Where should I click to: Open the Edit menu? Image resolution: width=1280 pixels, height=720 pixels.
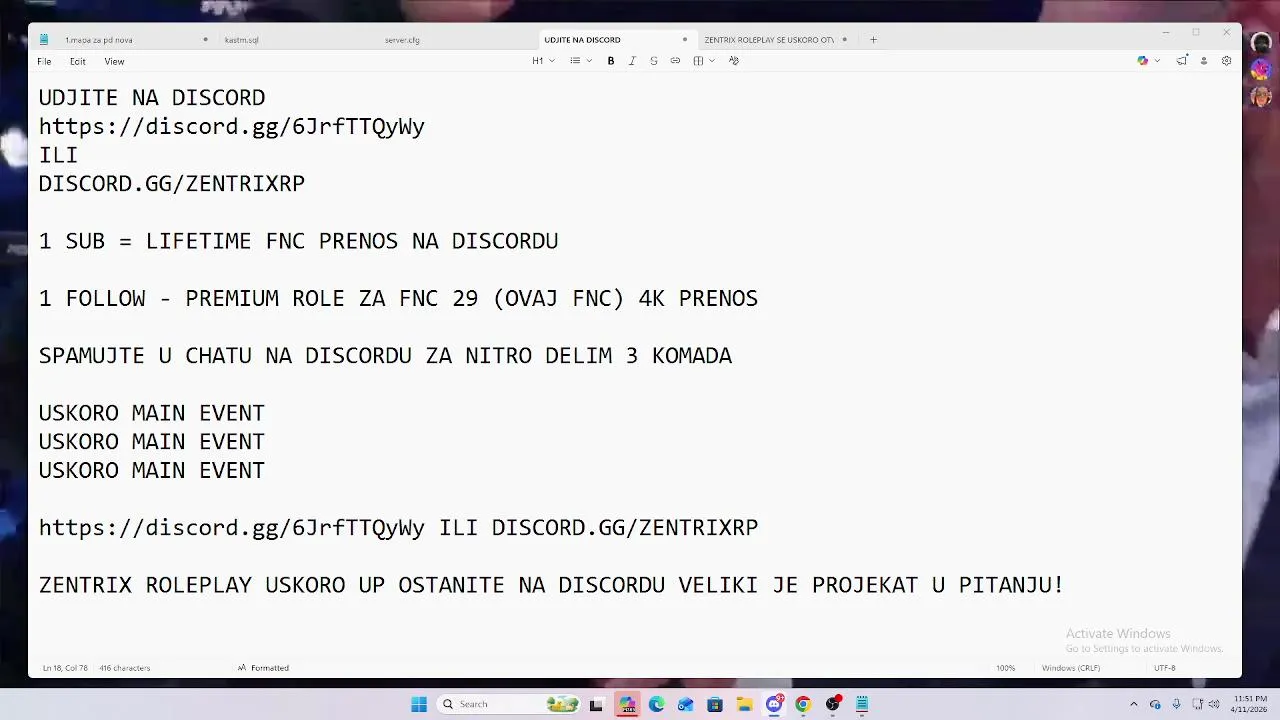click(x=78, y=62)
